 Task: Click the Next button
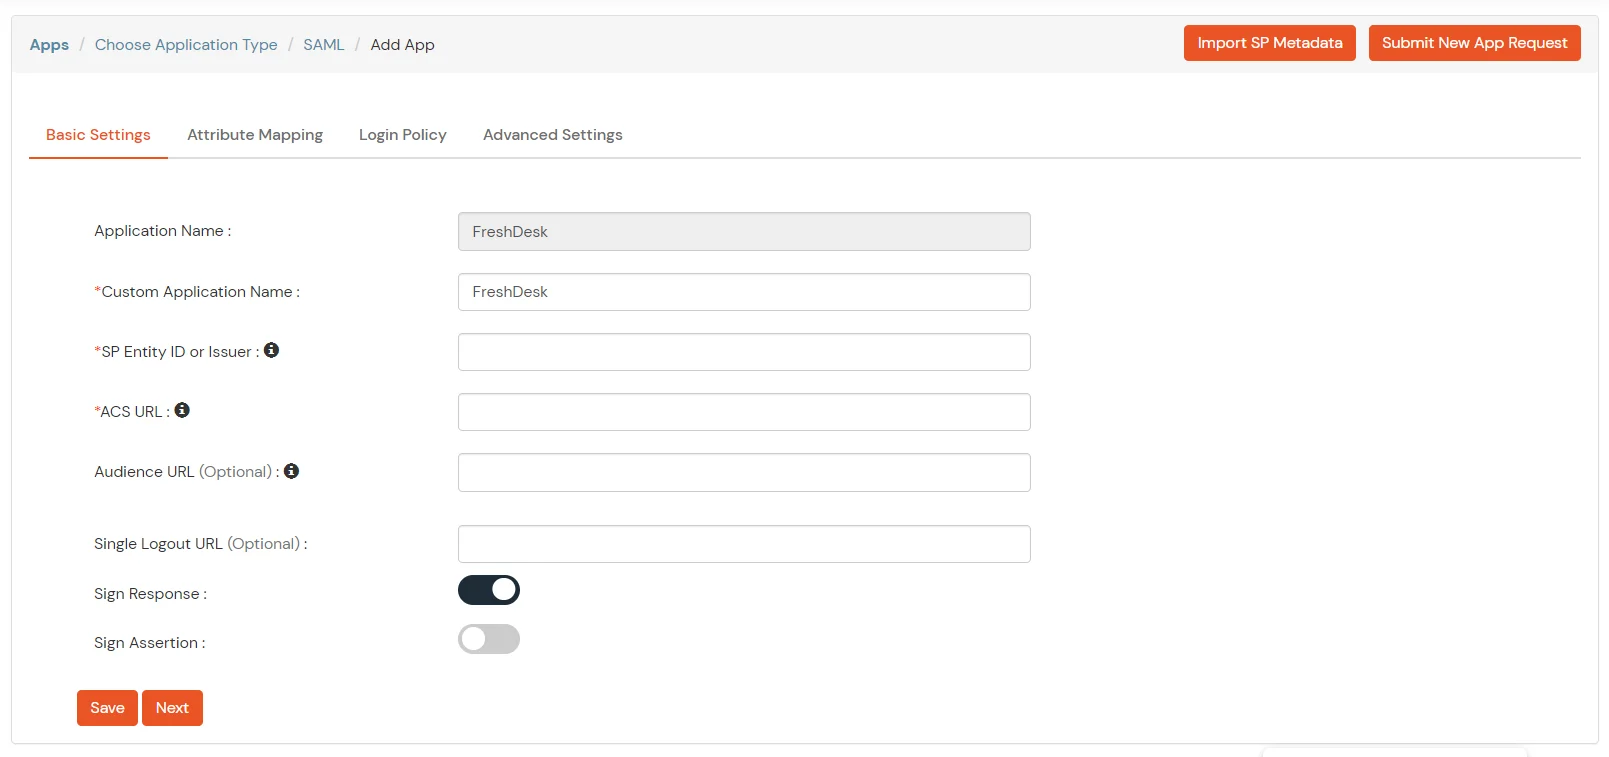tap(172, 708)
